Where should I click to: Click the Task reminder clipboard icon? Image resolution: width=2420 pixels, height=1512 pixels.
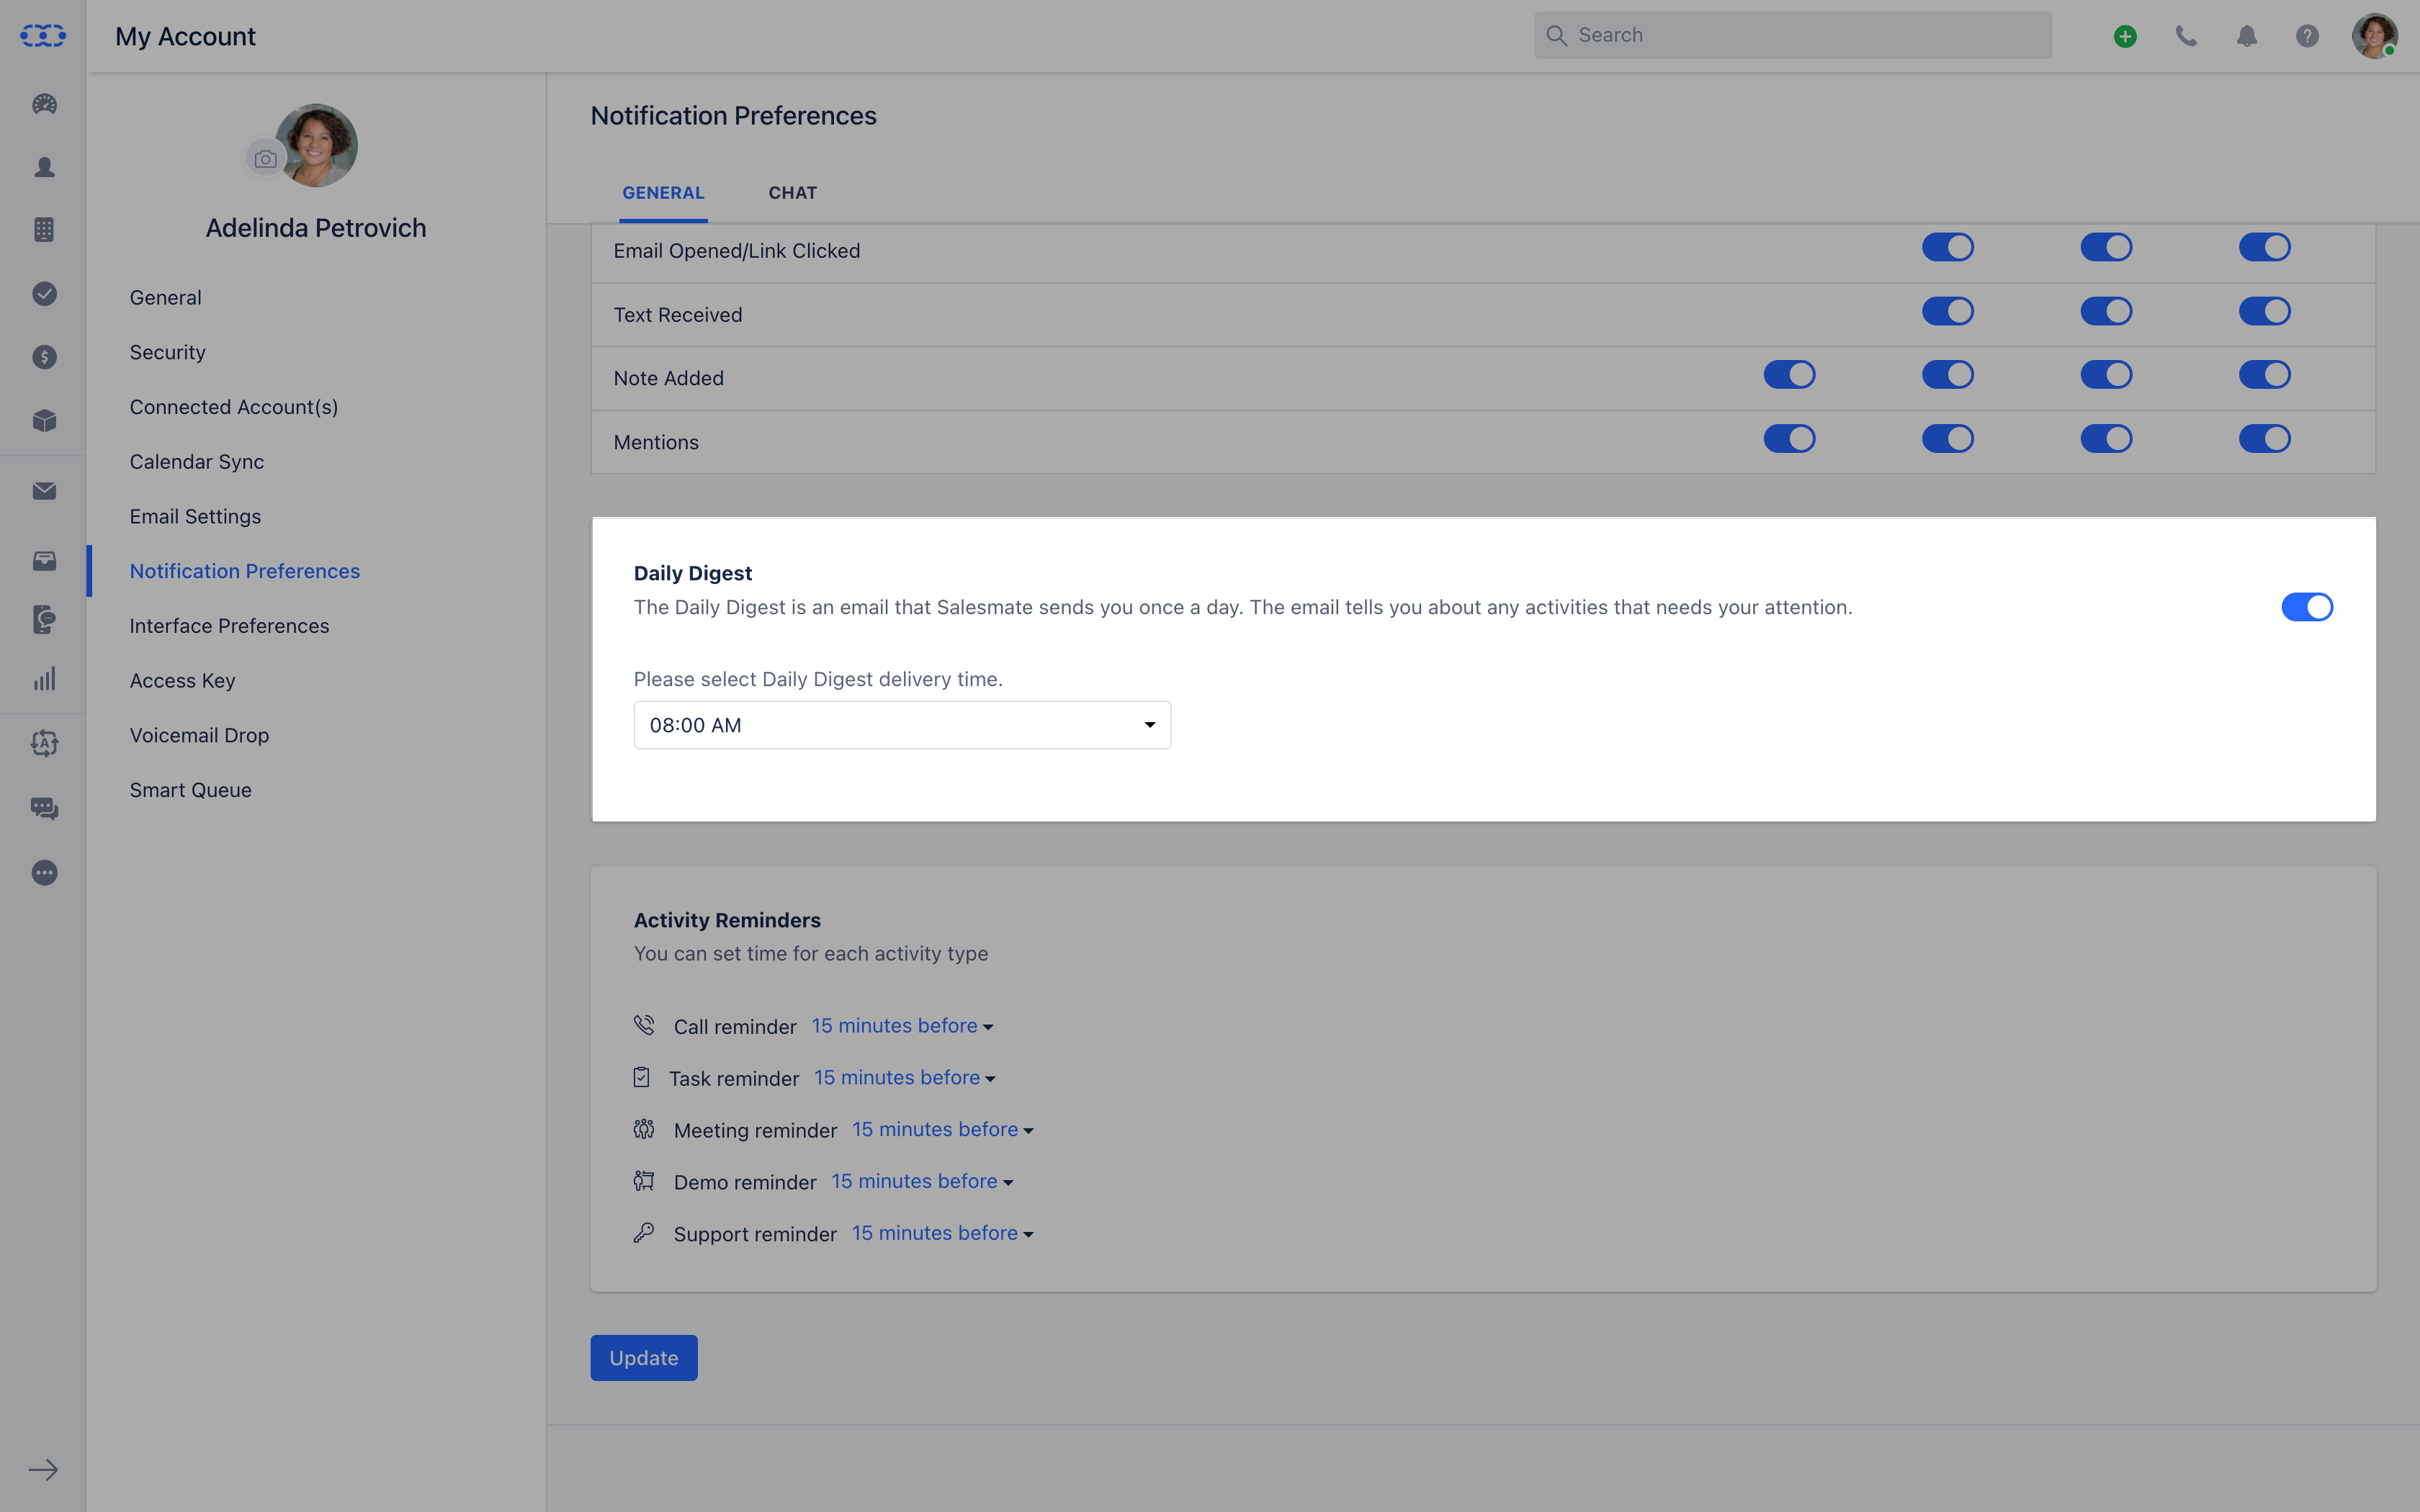642,1077
